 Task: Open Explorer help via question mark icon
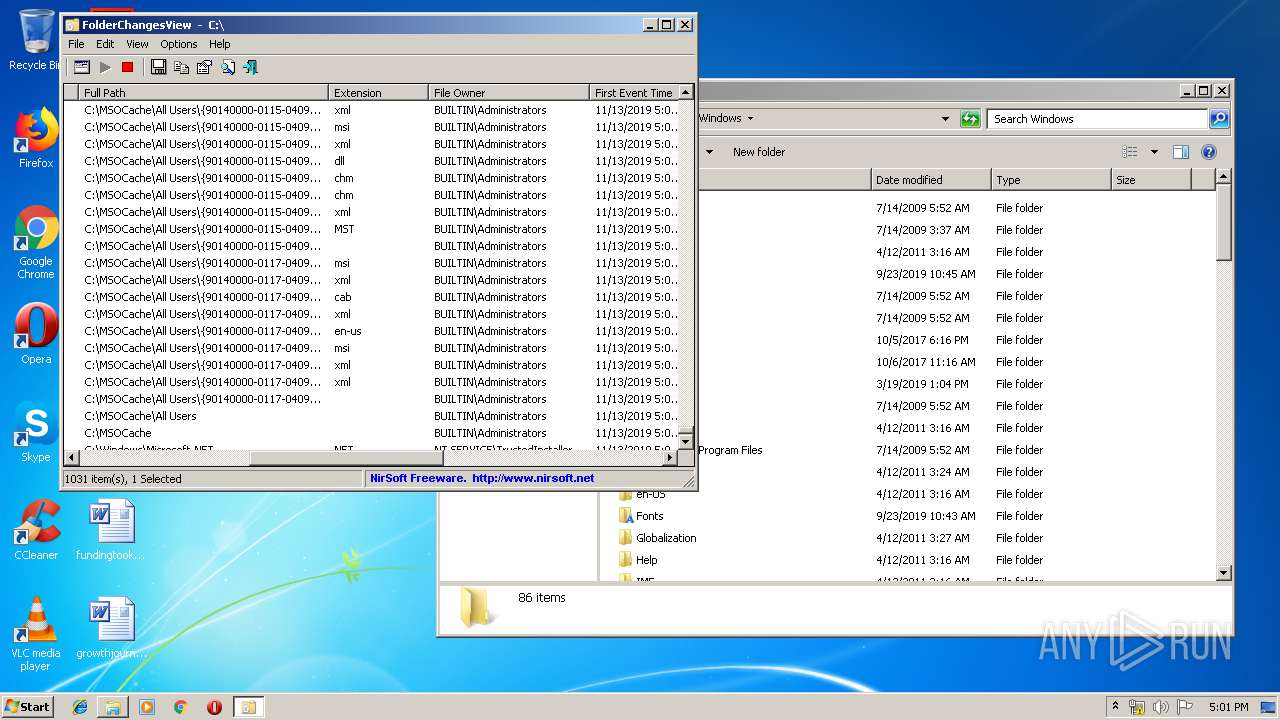click(1208, 152)
